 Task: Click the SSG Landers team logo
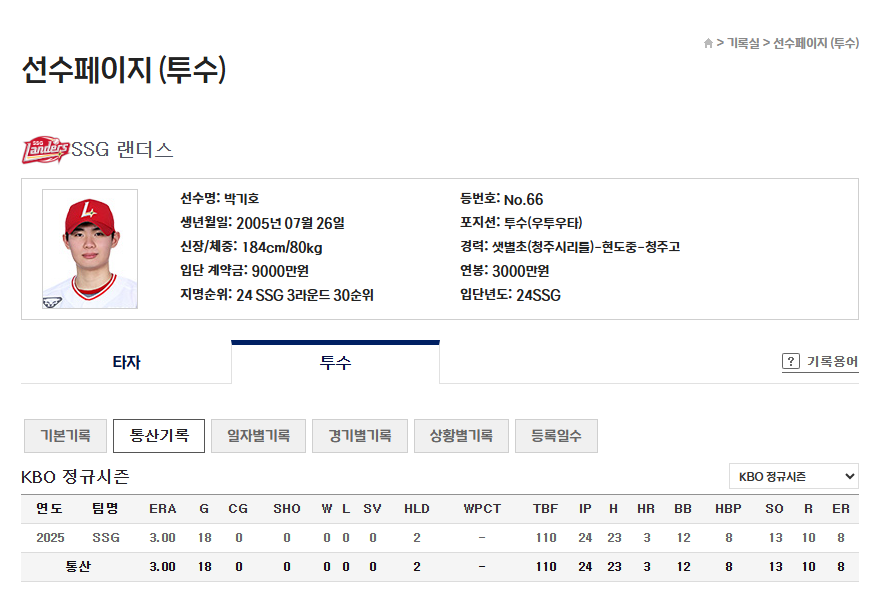[48, 149]
